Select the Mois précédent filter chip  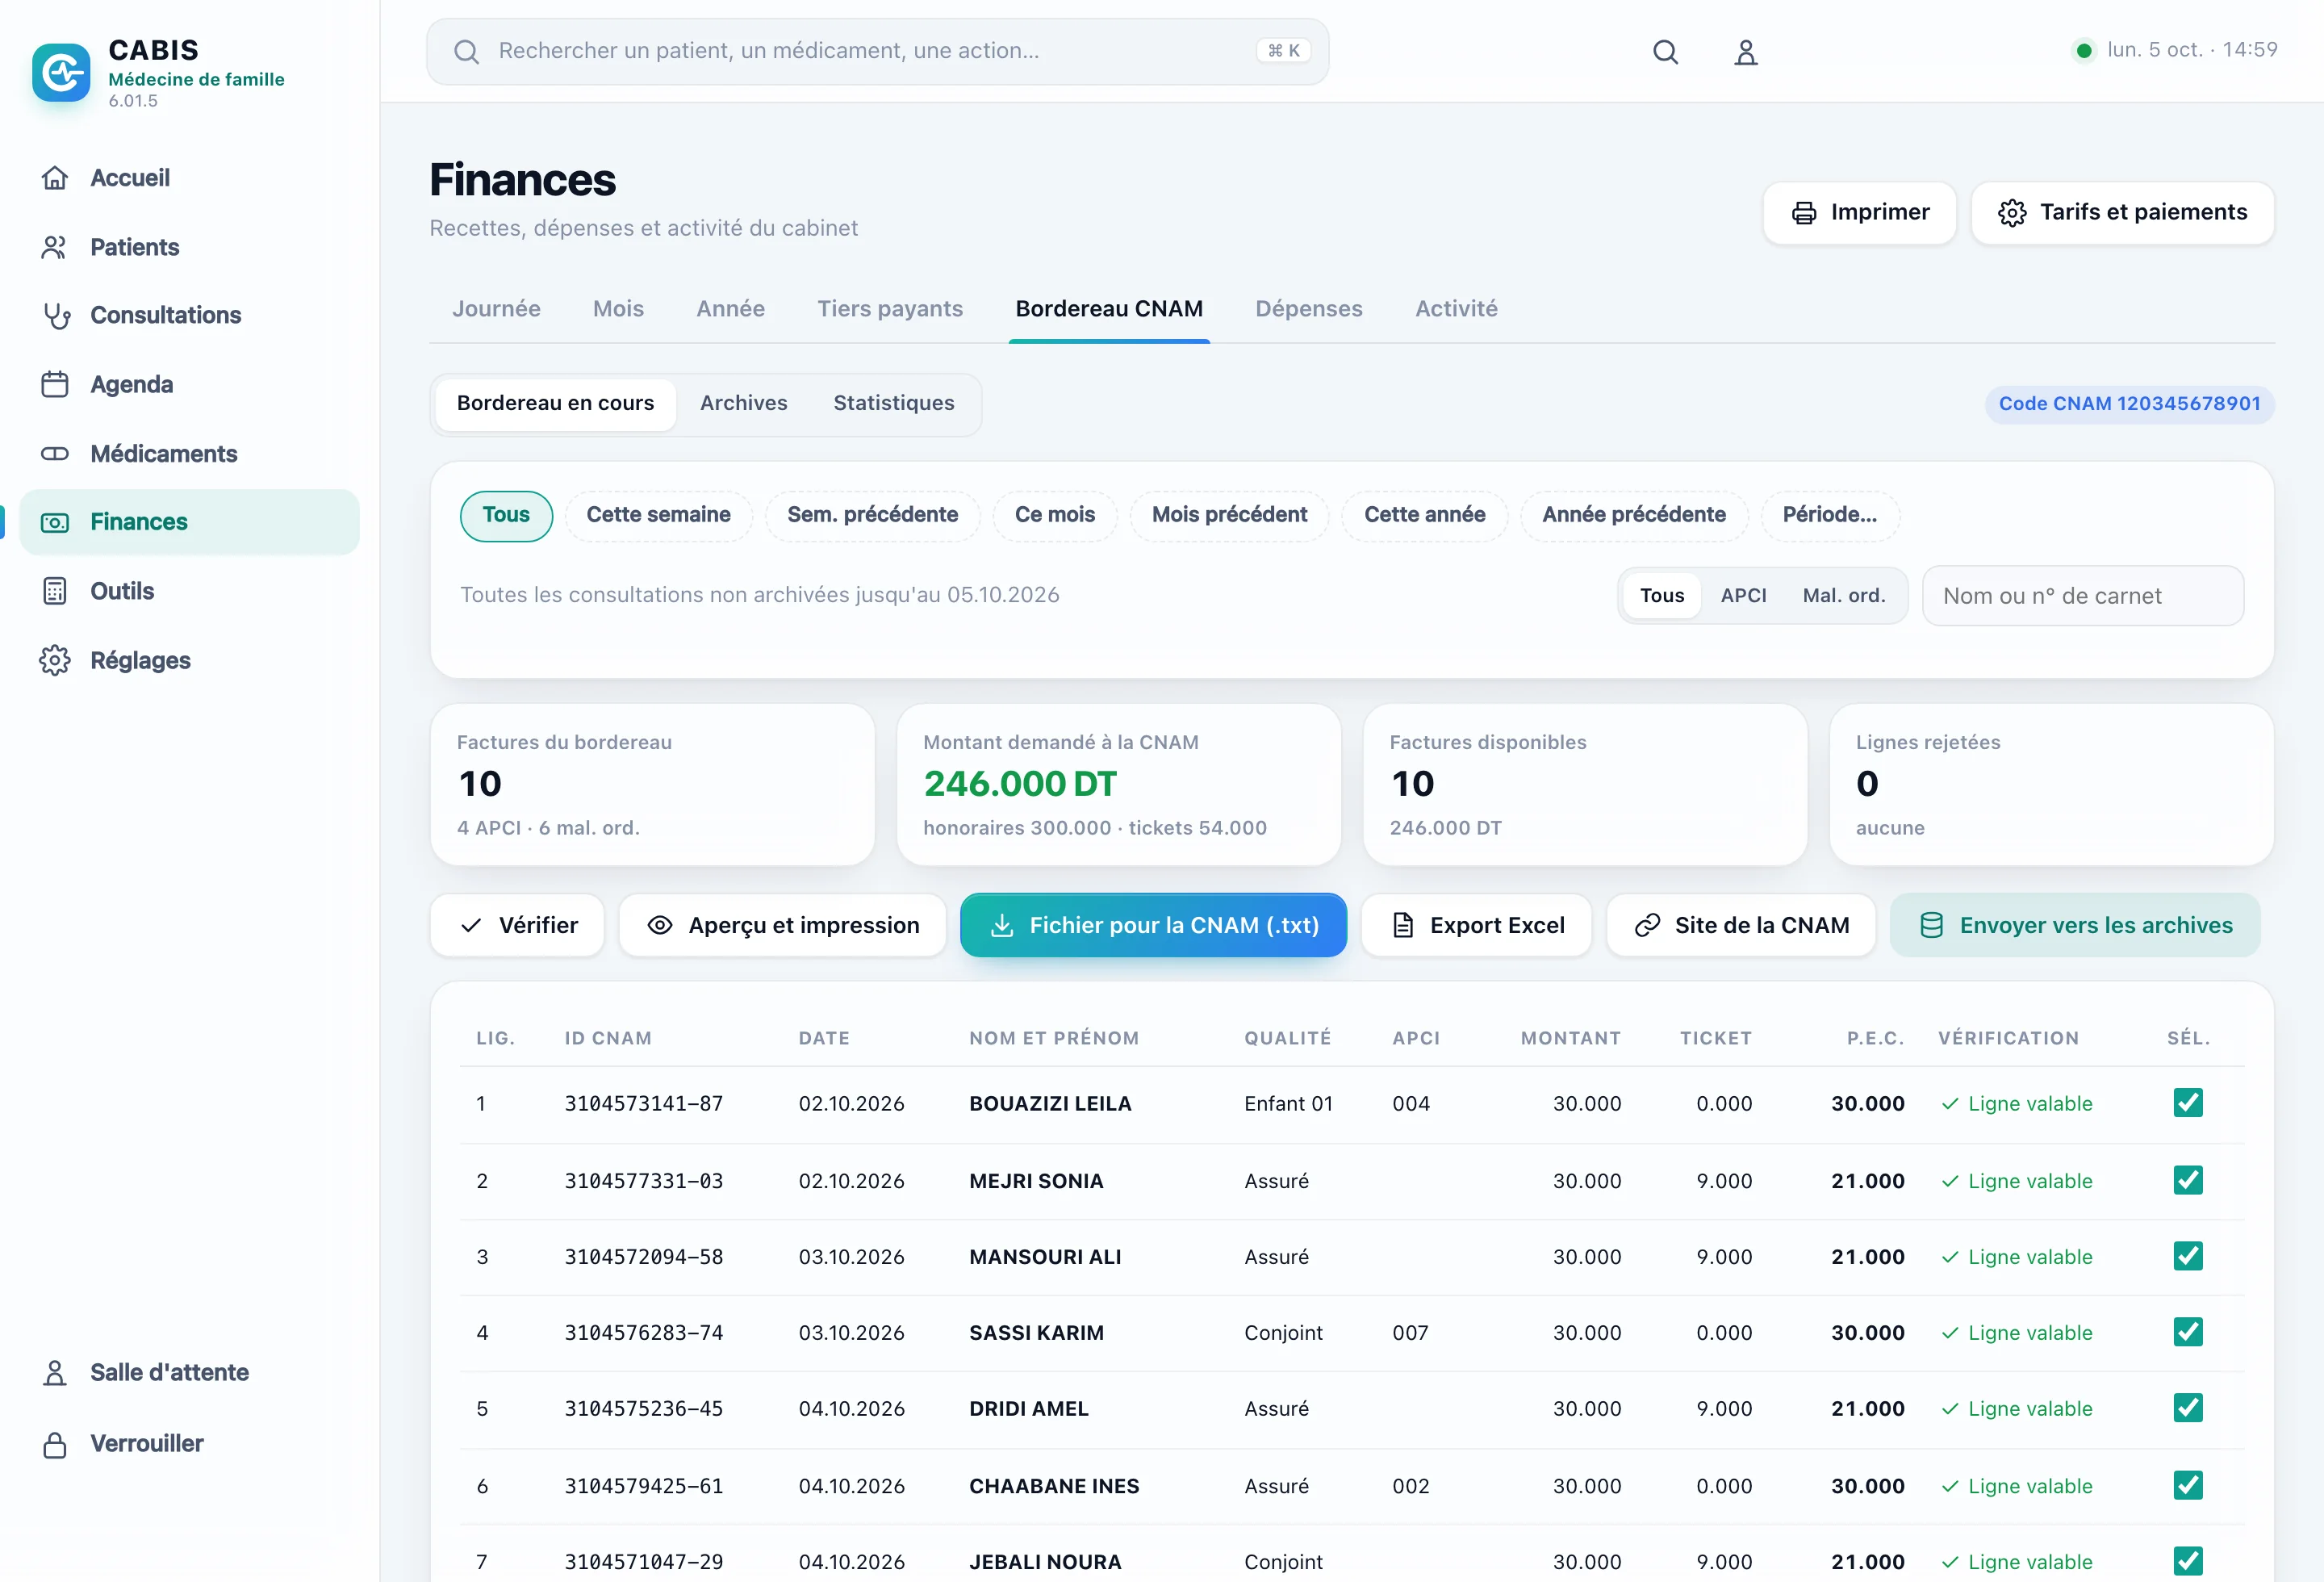coord(1229,515)
